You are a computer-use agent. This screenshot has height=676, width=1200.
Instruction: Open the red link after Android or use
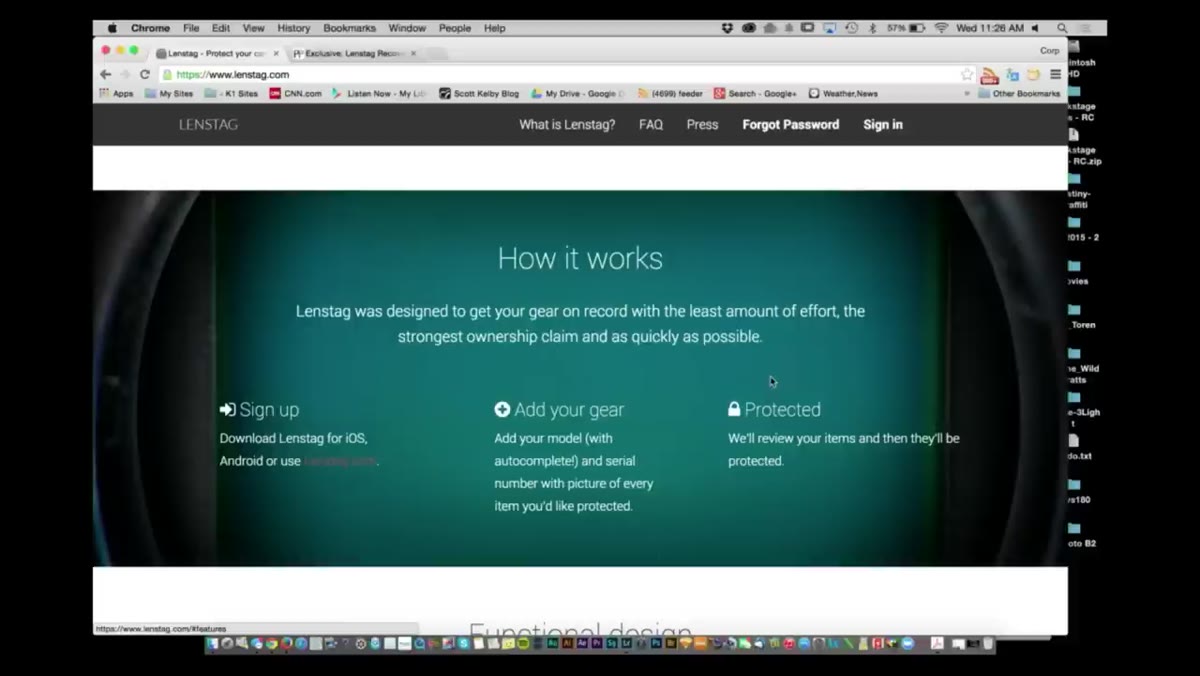click(x=340, y=461)
